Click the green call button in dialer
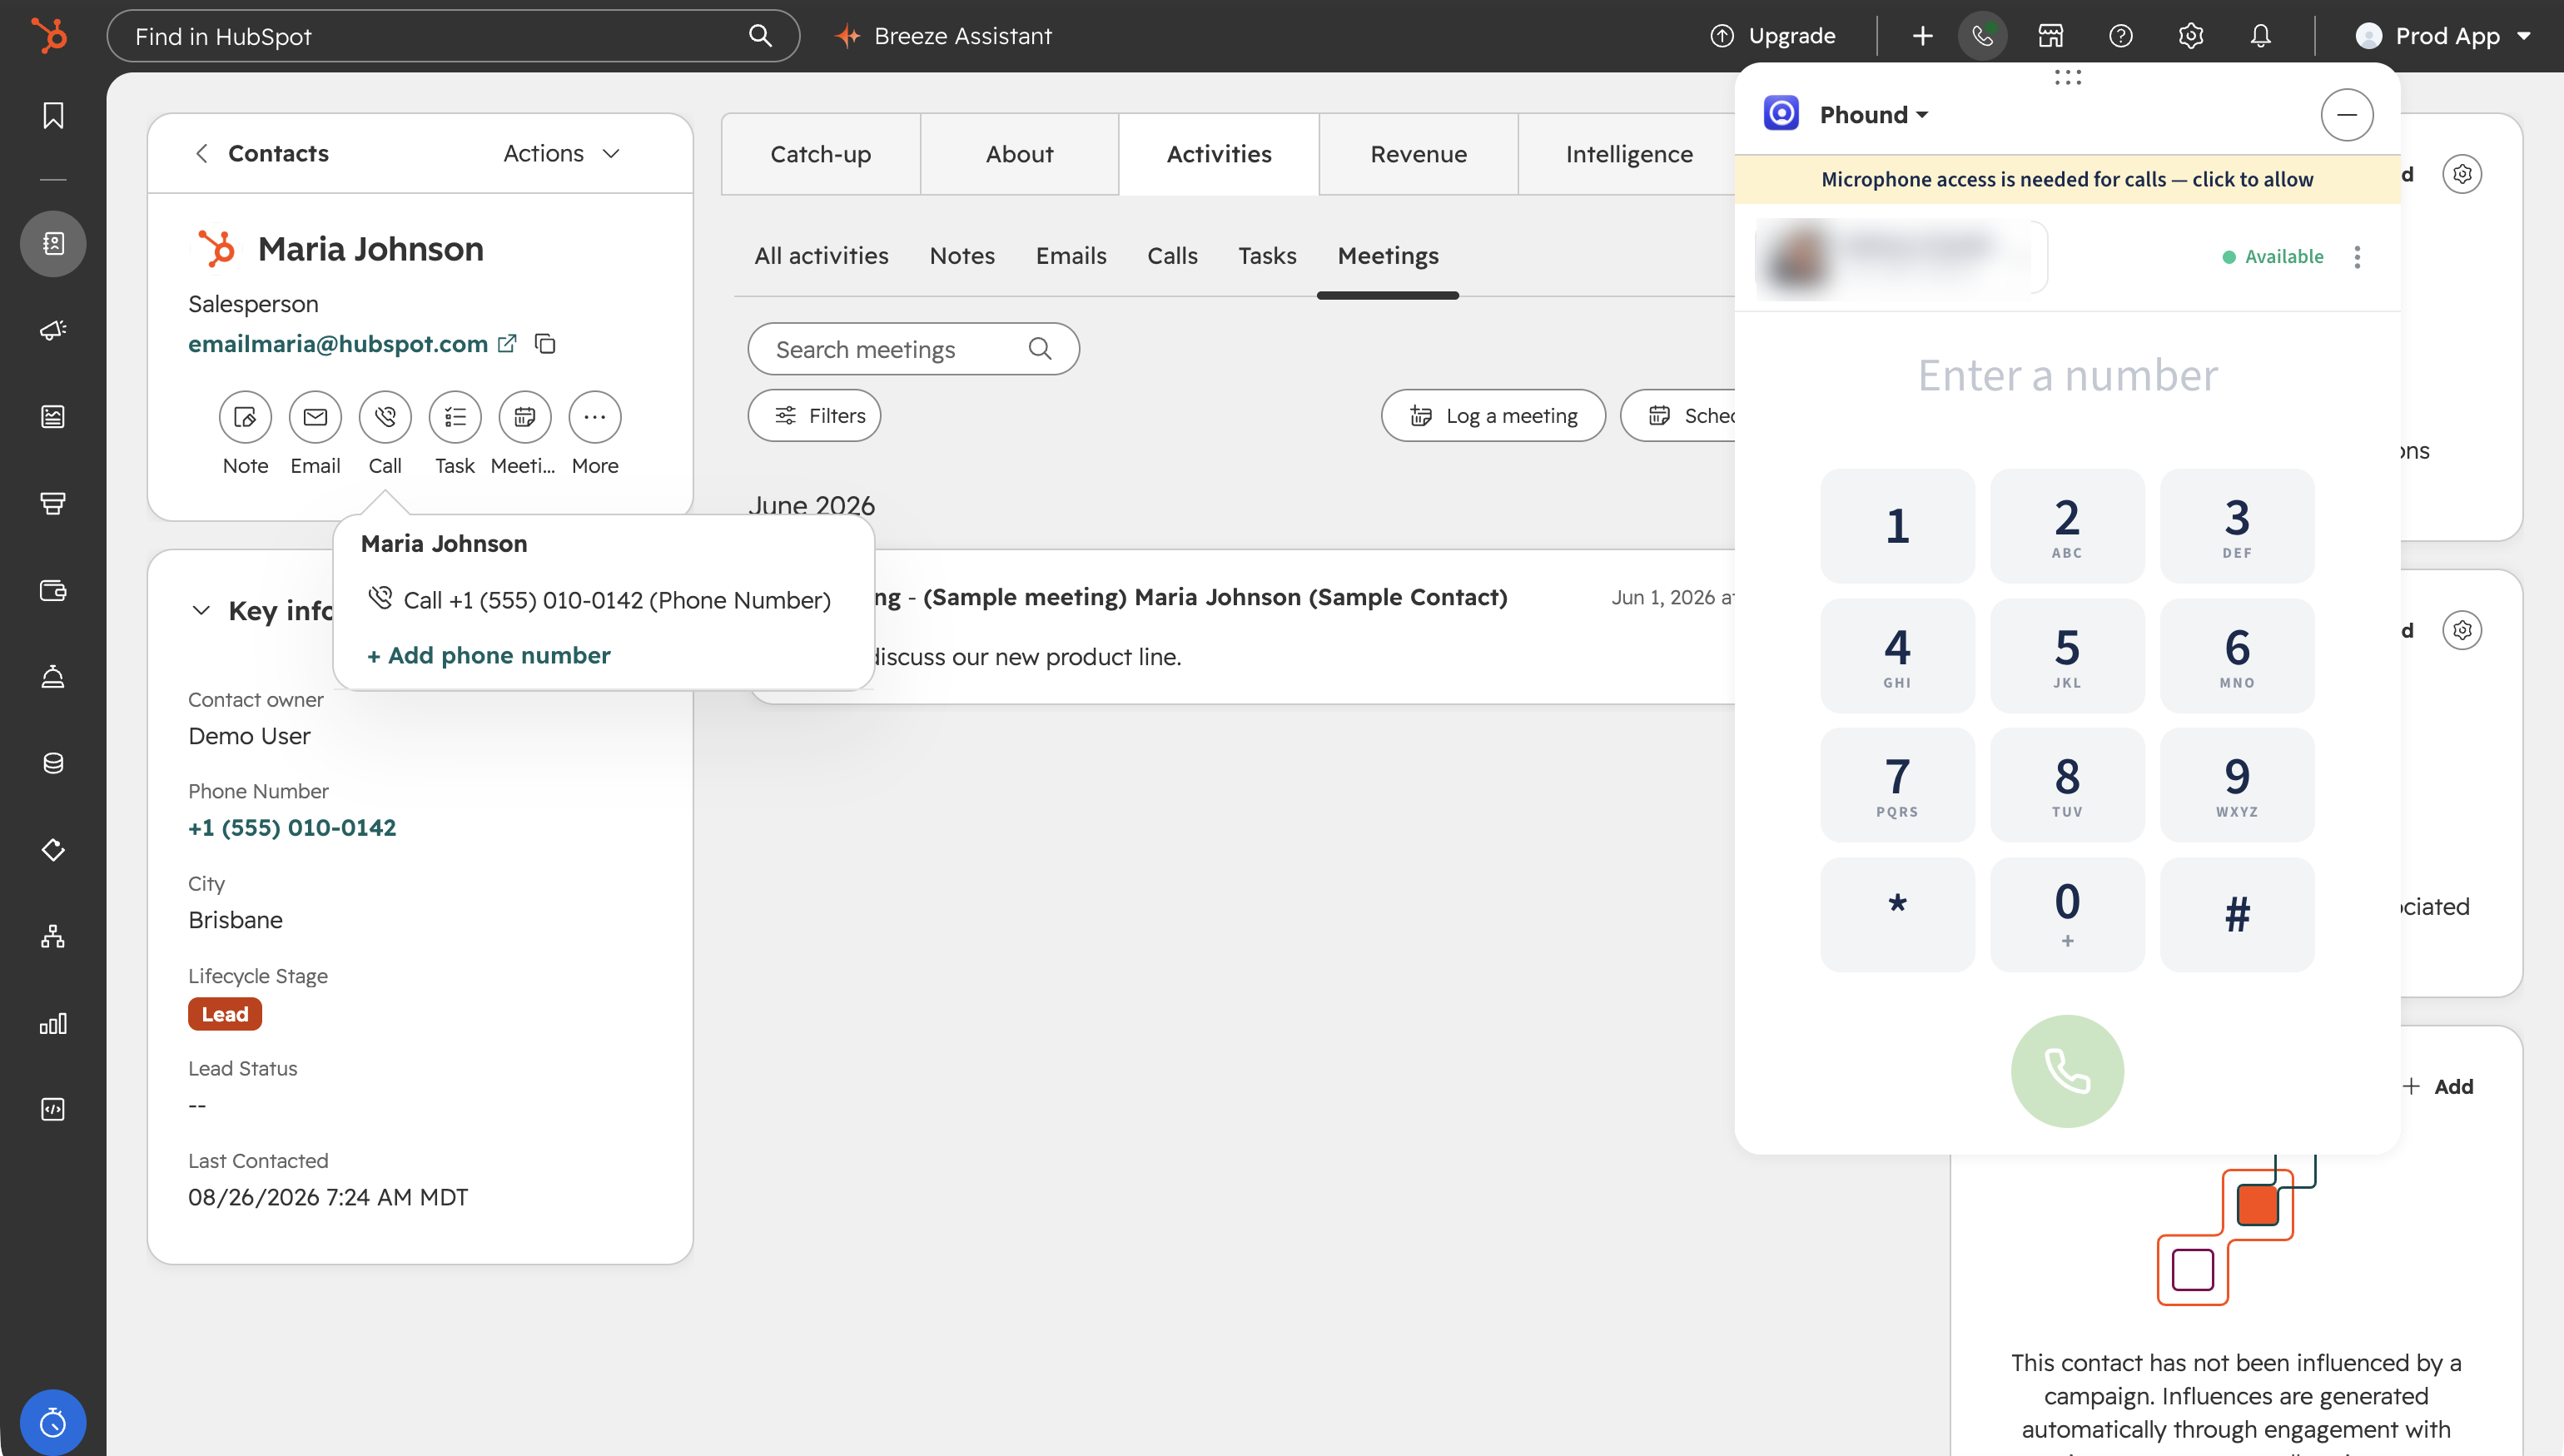Image resolution: width=2564 pixels, height=1456 pixels. coord(2067,1072)
